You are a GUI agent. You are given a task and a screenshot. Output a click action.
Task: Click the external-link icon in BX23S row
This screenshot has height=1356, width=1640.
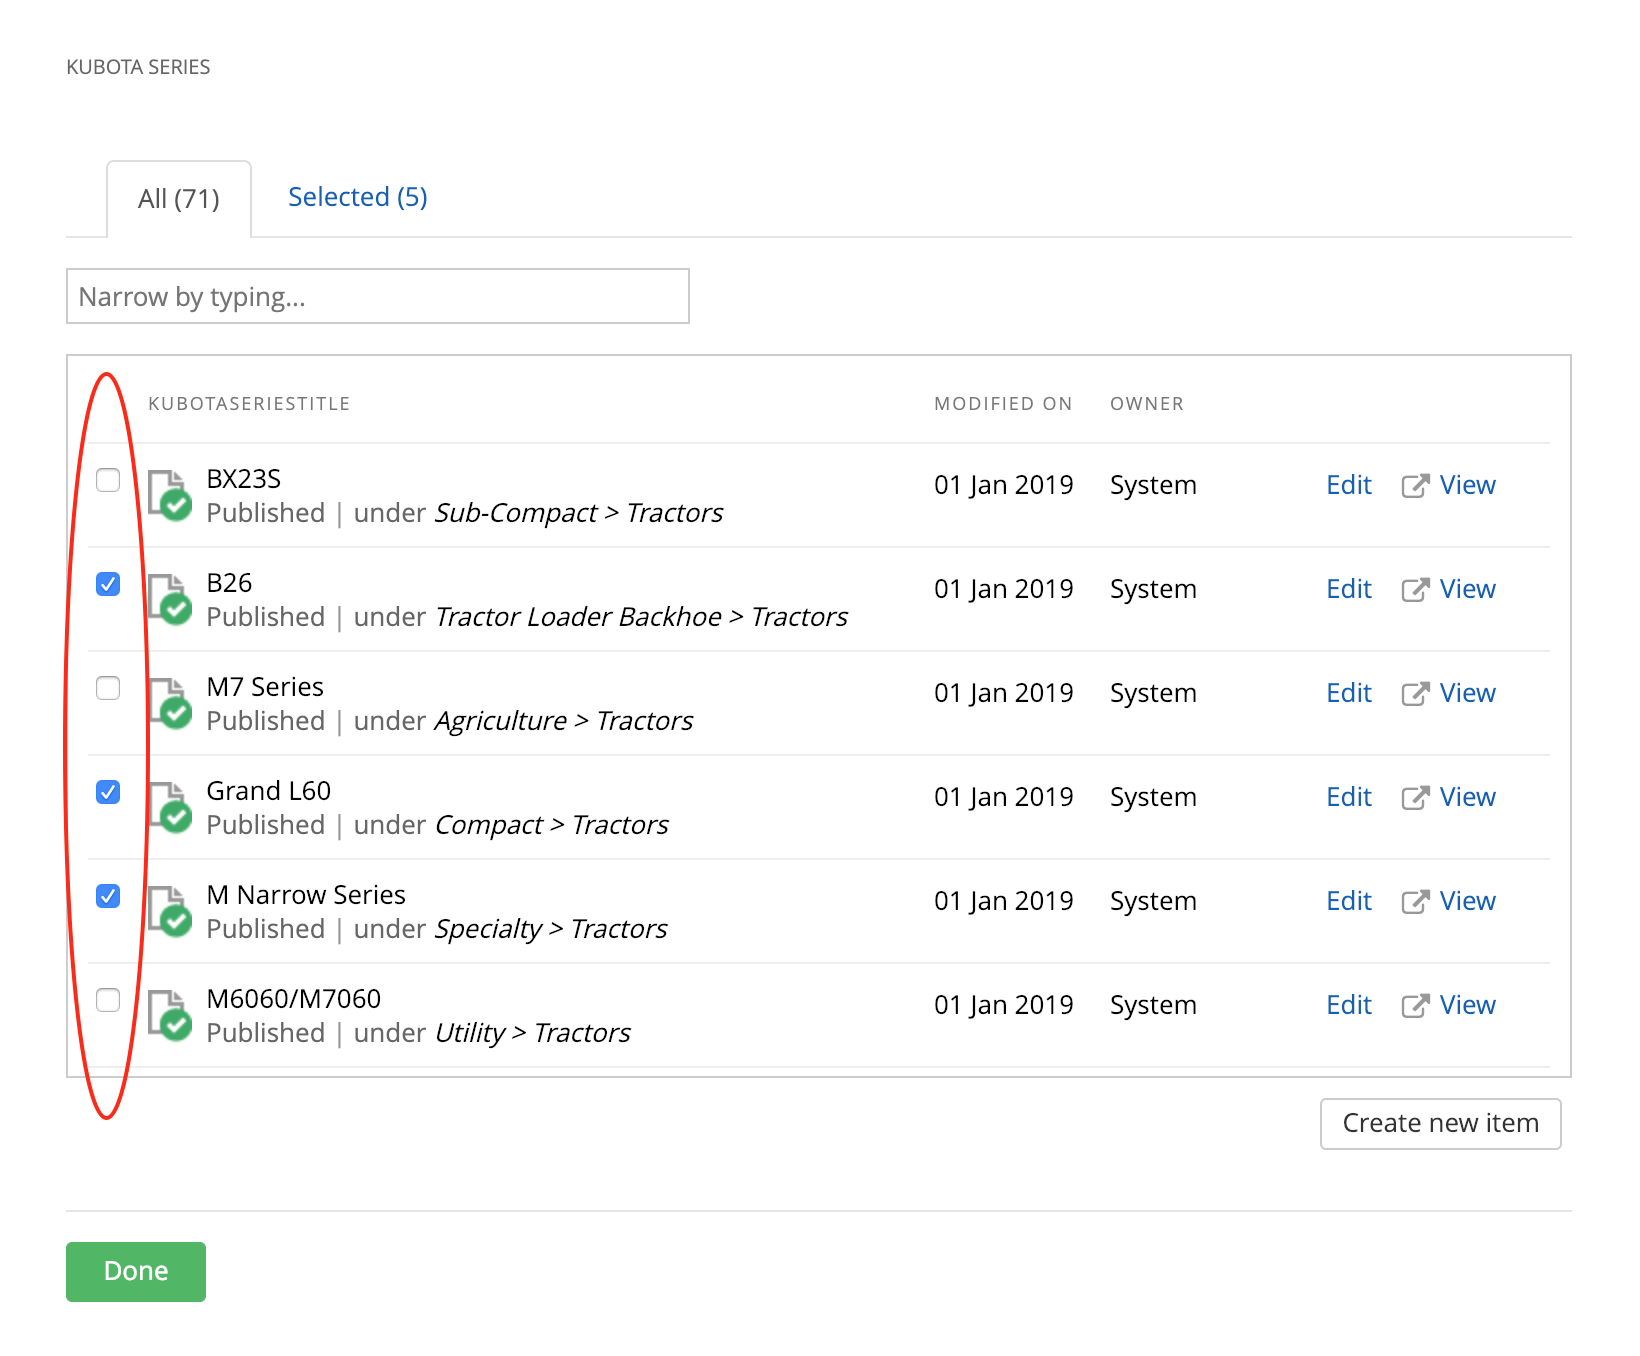coord(1415,486)
